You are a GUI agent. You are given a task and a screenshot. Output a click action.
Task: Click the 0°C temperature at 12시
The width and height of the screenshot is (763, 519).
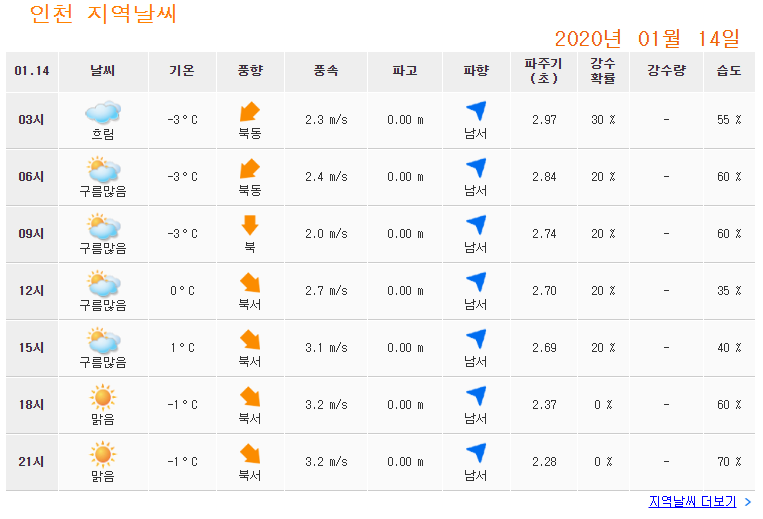(x=182, y=291)
